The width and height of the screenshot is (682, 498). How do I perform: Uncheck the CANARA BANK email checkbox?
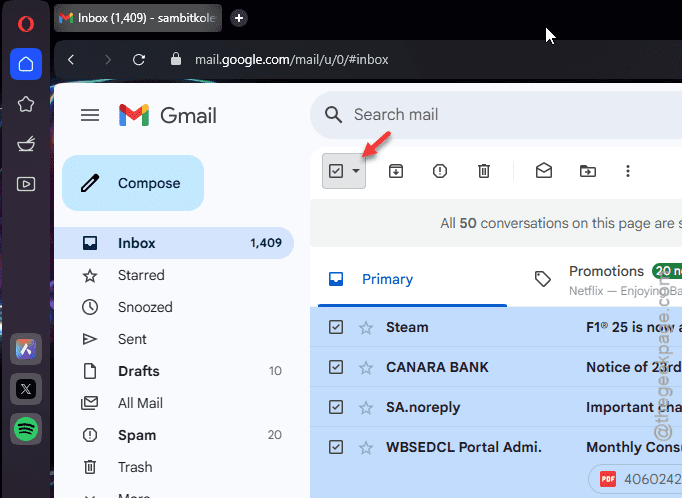pyautogui.click(x=336, y=367)
